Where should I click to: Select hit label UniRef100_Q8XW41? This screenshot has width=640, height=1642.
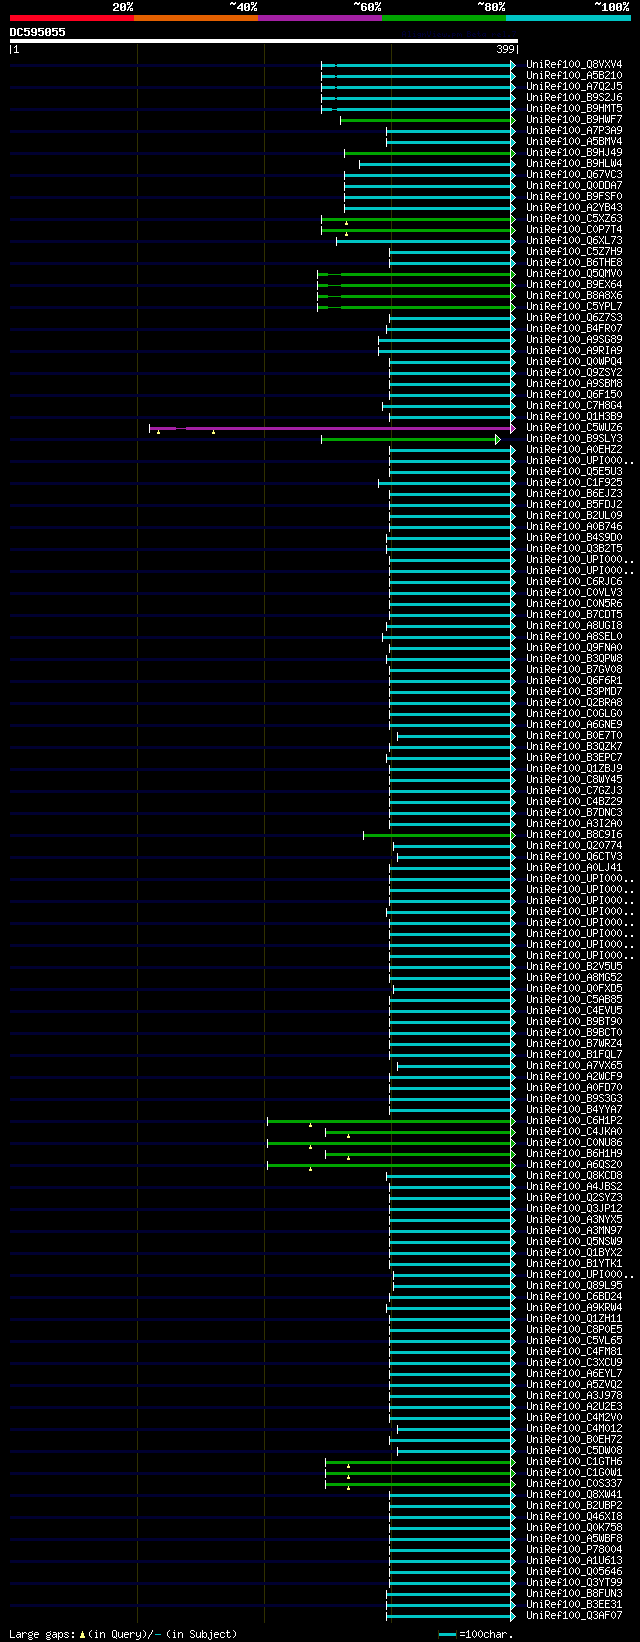point(574,1494)
